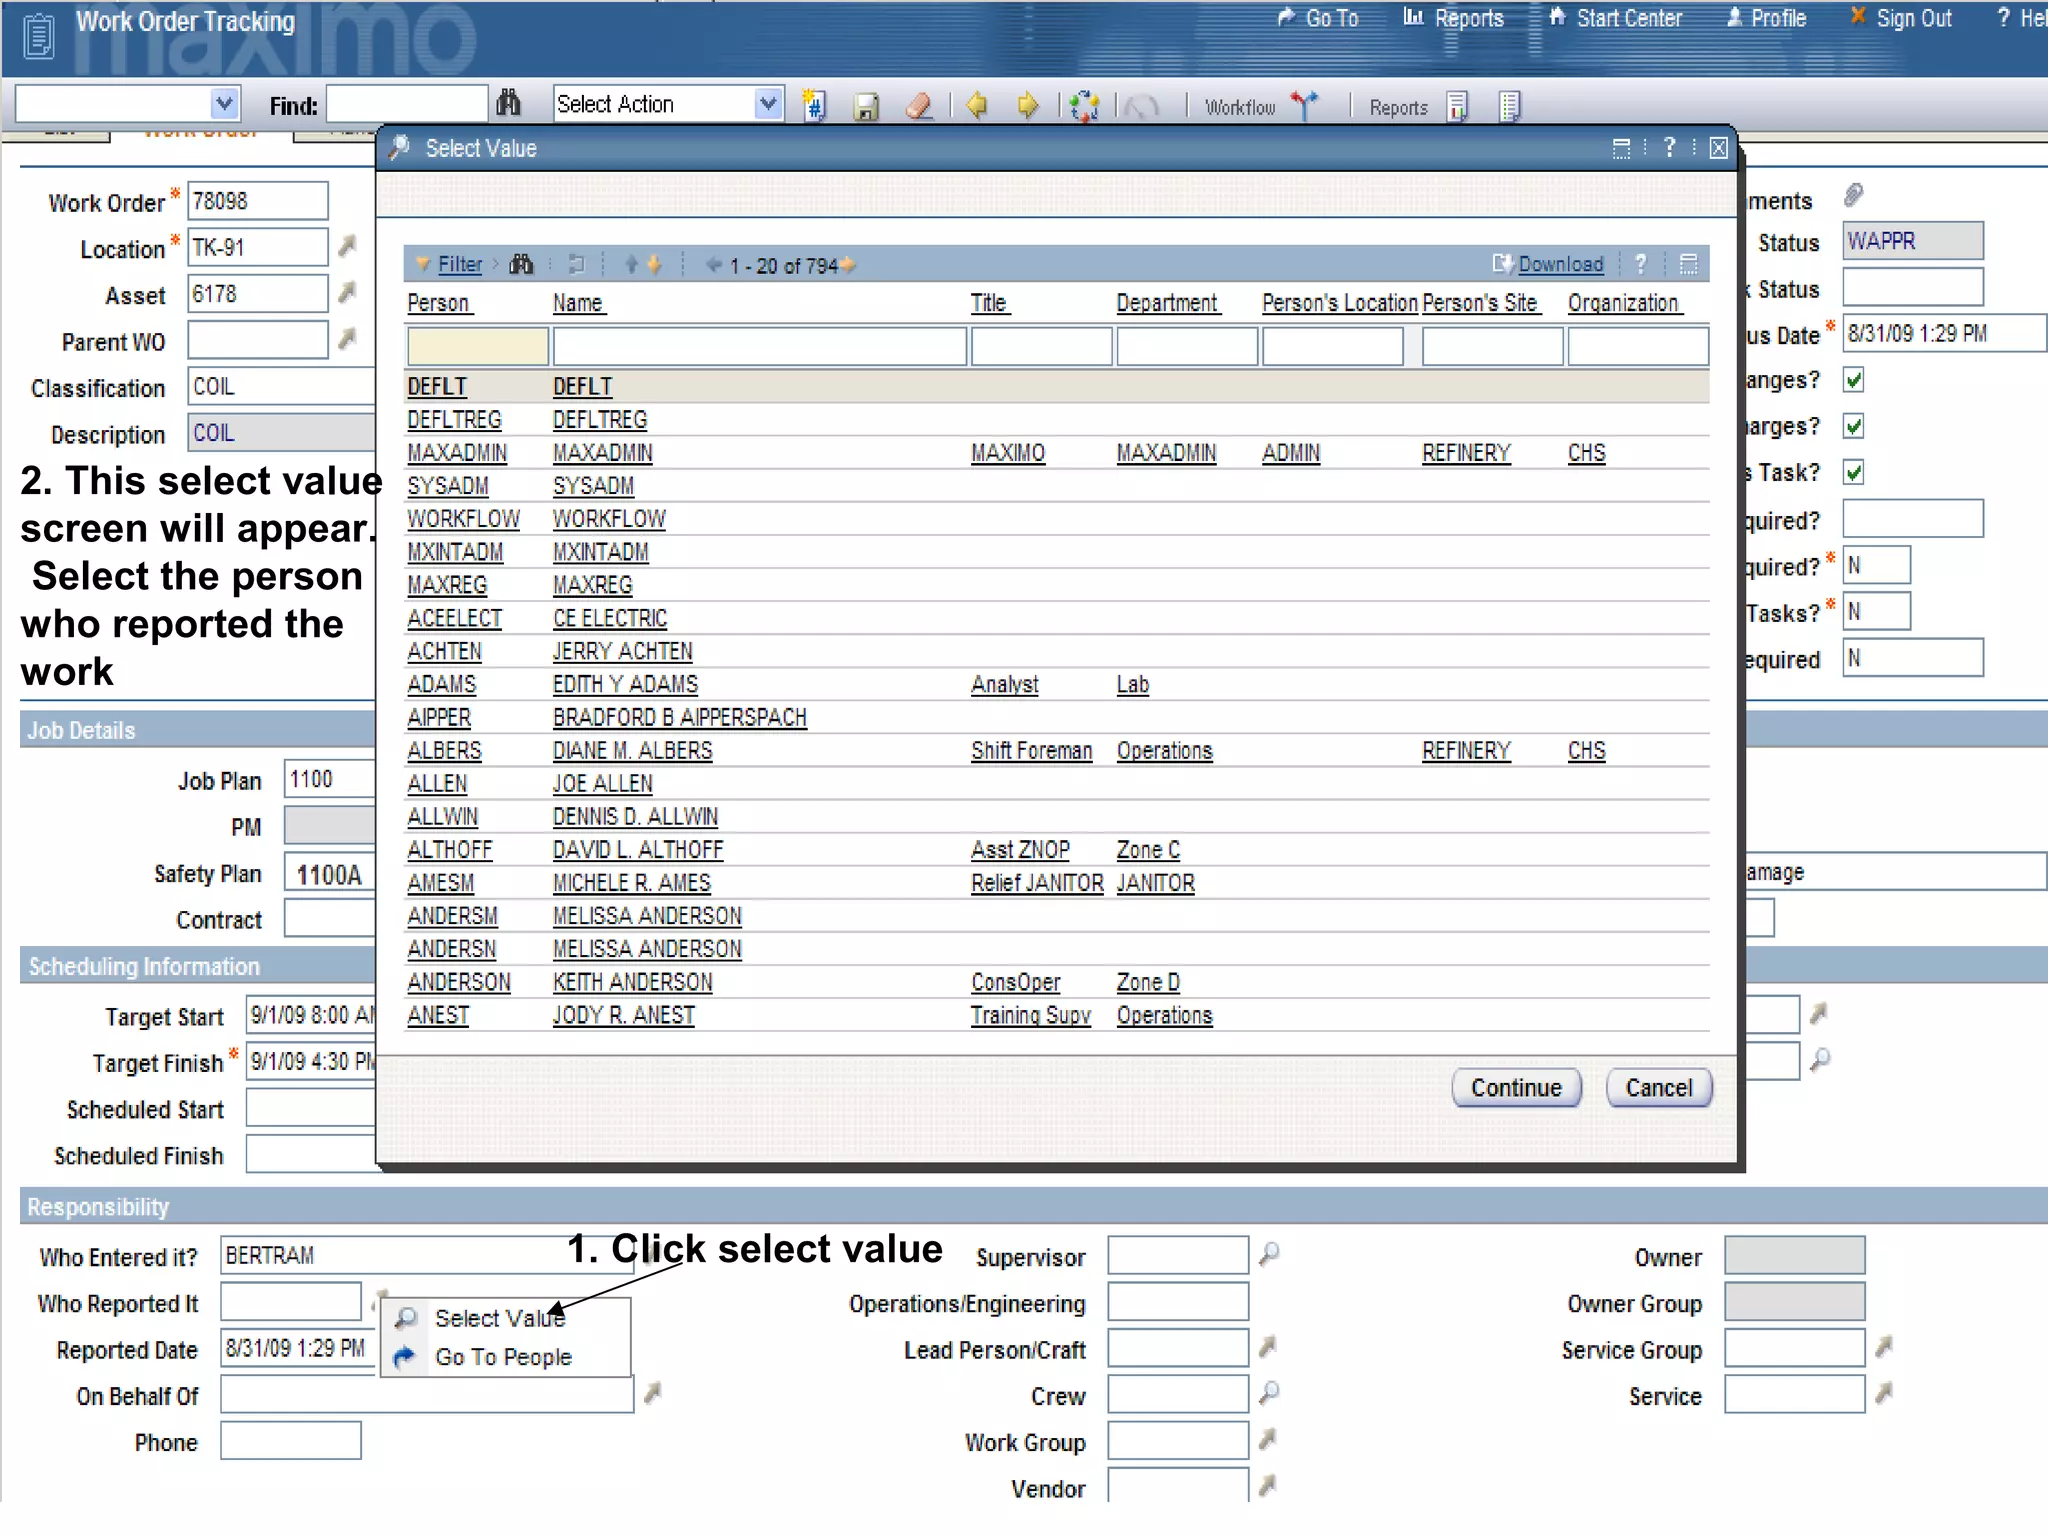Choose Select Value from the popup menu
The height and width of the screenshot is (1536, 2048).
[x=500, y=1319]
